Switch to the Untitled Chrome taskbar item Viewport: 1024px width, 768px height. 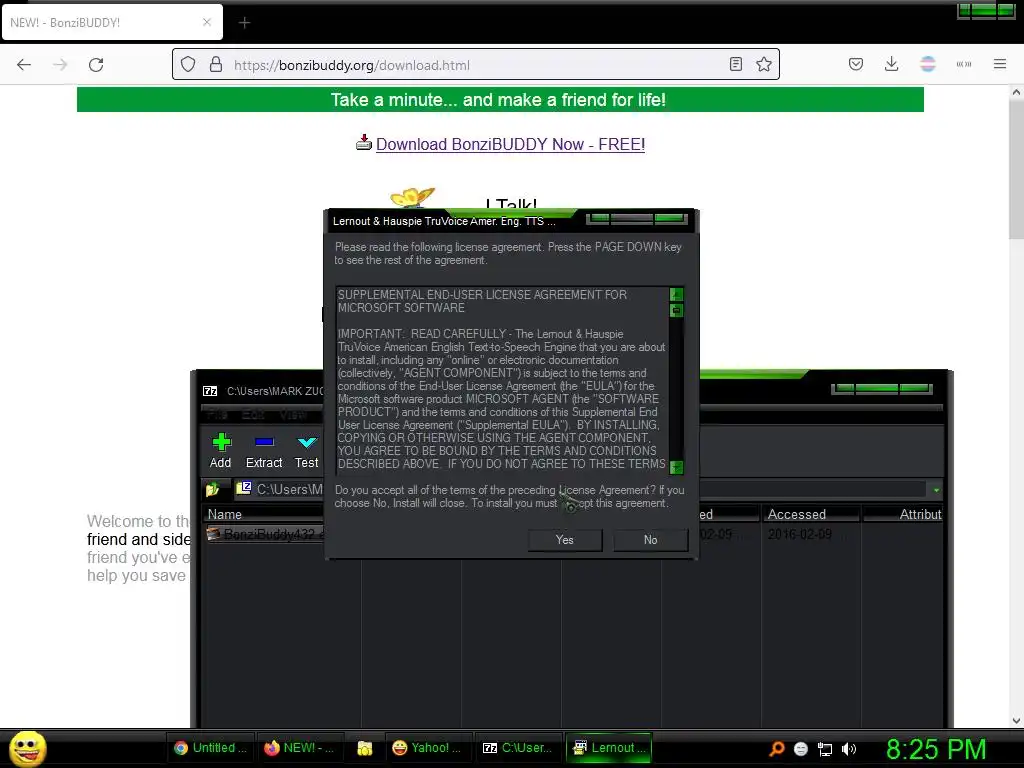coord(210,748)
